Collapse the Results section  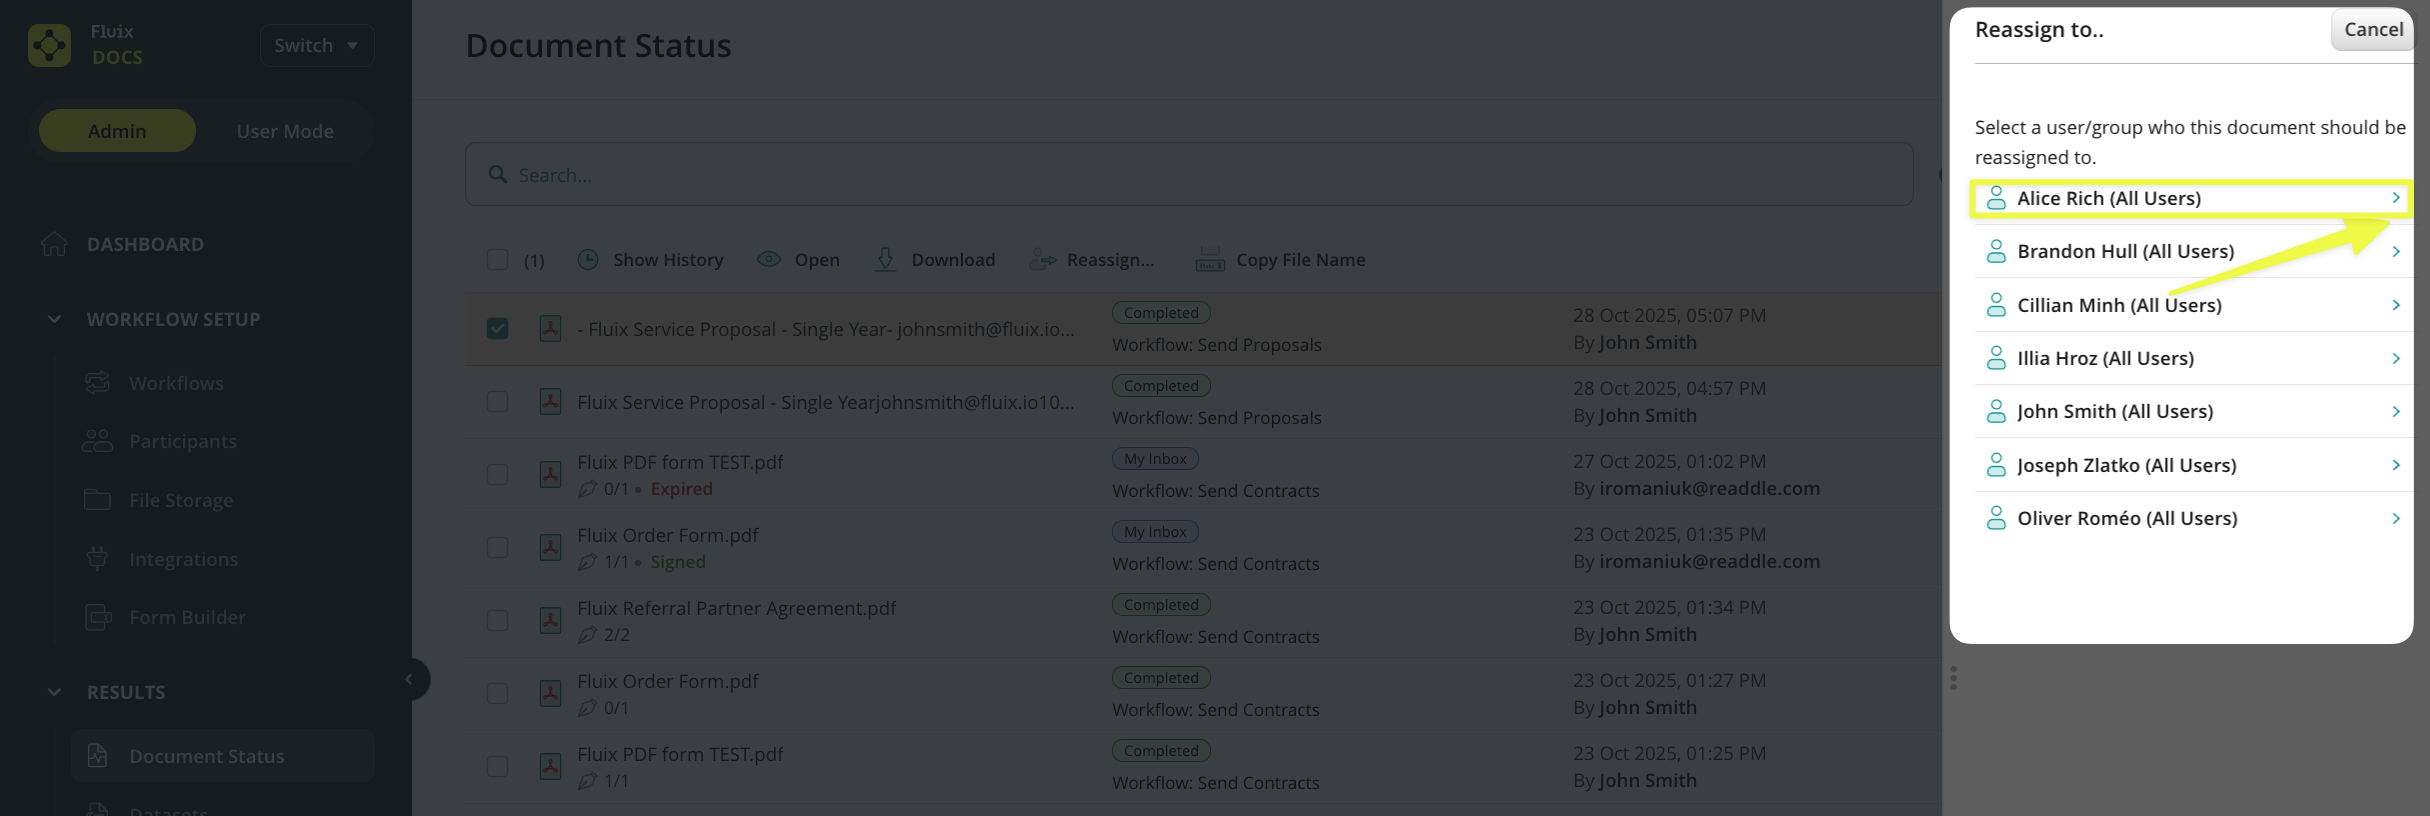pyautogui.click(x=55, y=692)
